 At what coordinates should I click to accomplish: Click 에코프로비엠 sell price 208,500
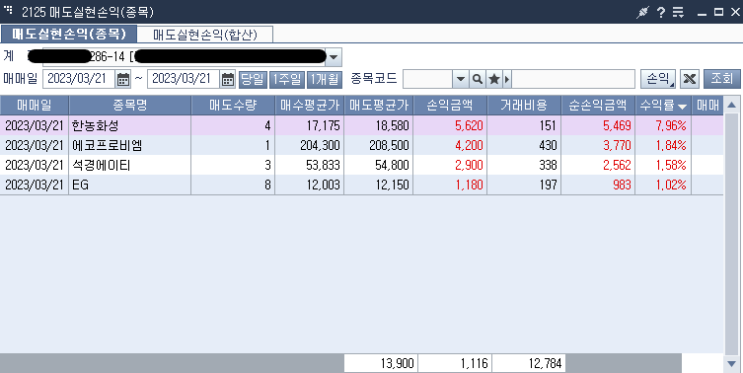[x=389, y=146]
